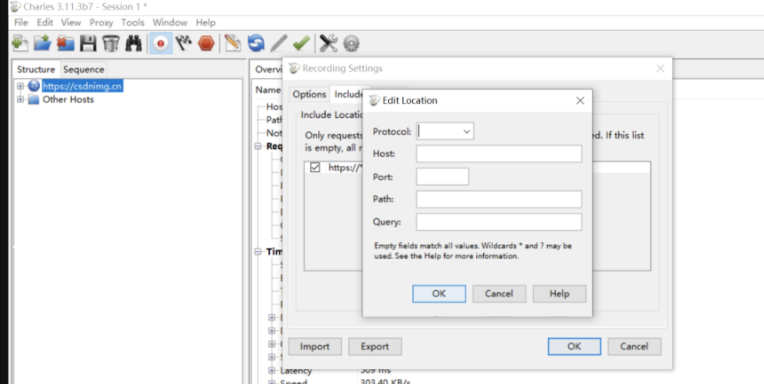Open the View menu
Screen dimensions: 764x384
pyautogui.click(x=71, y=22)
